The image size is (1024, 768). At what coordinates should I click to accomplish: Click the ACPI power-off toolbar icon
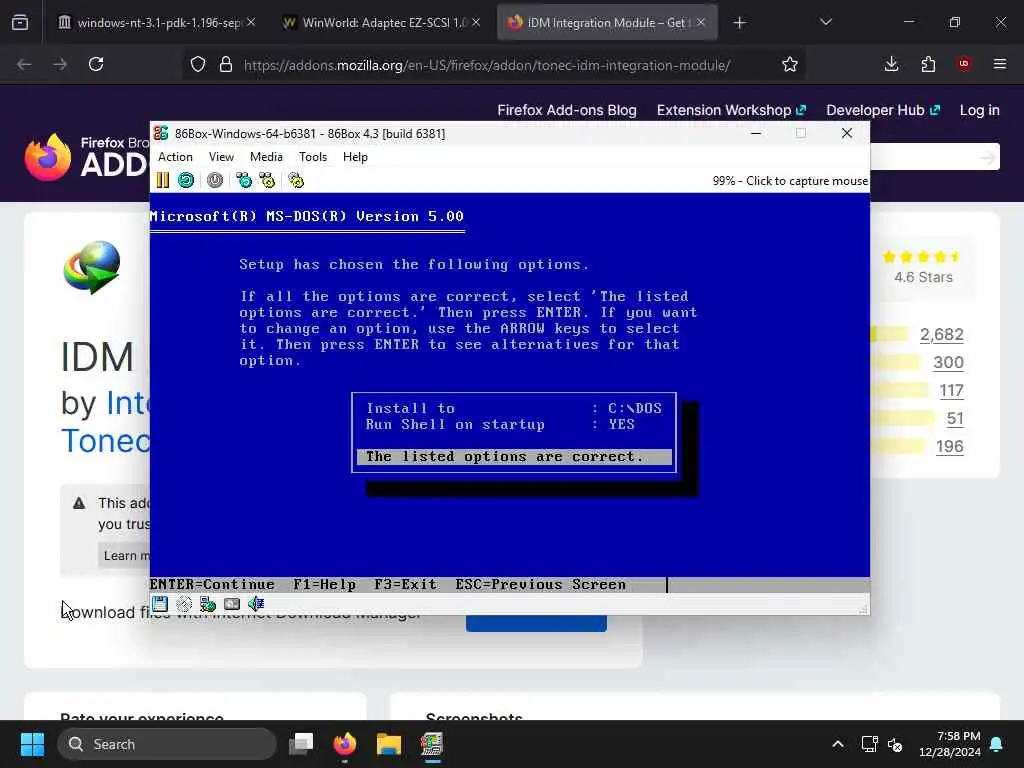pyautogui.click(x=215, y=180)
